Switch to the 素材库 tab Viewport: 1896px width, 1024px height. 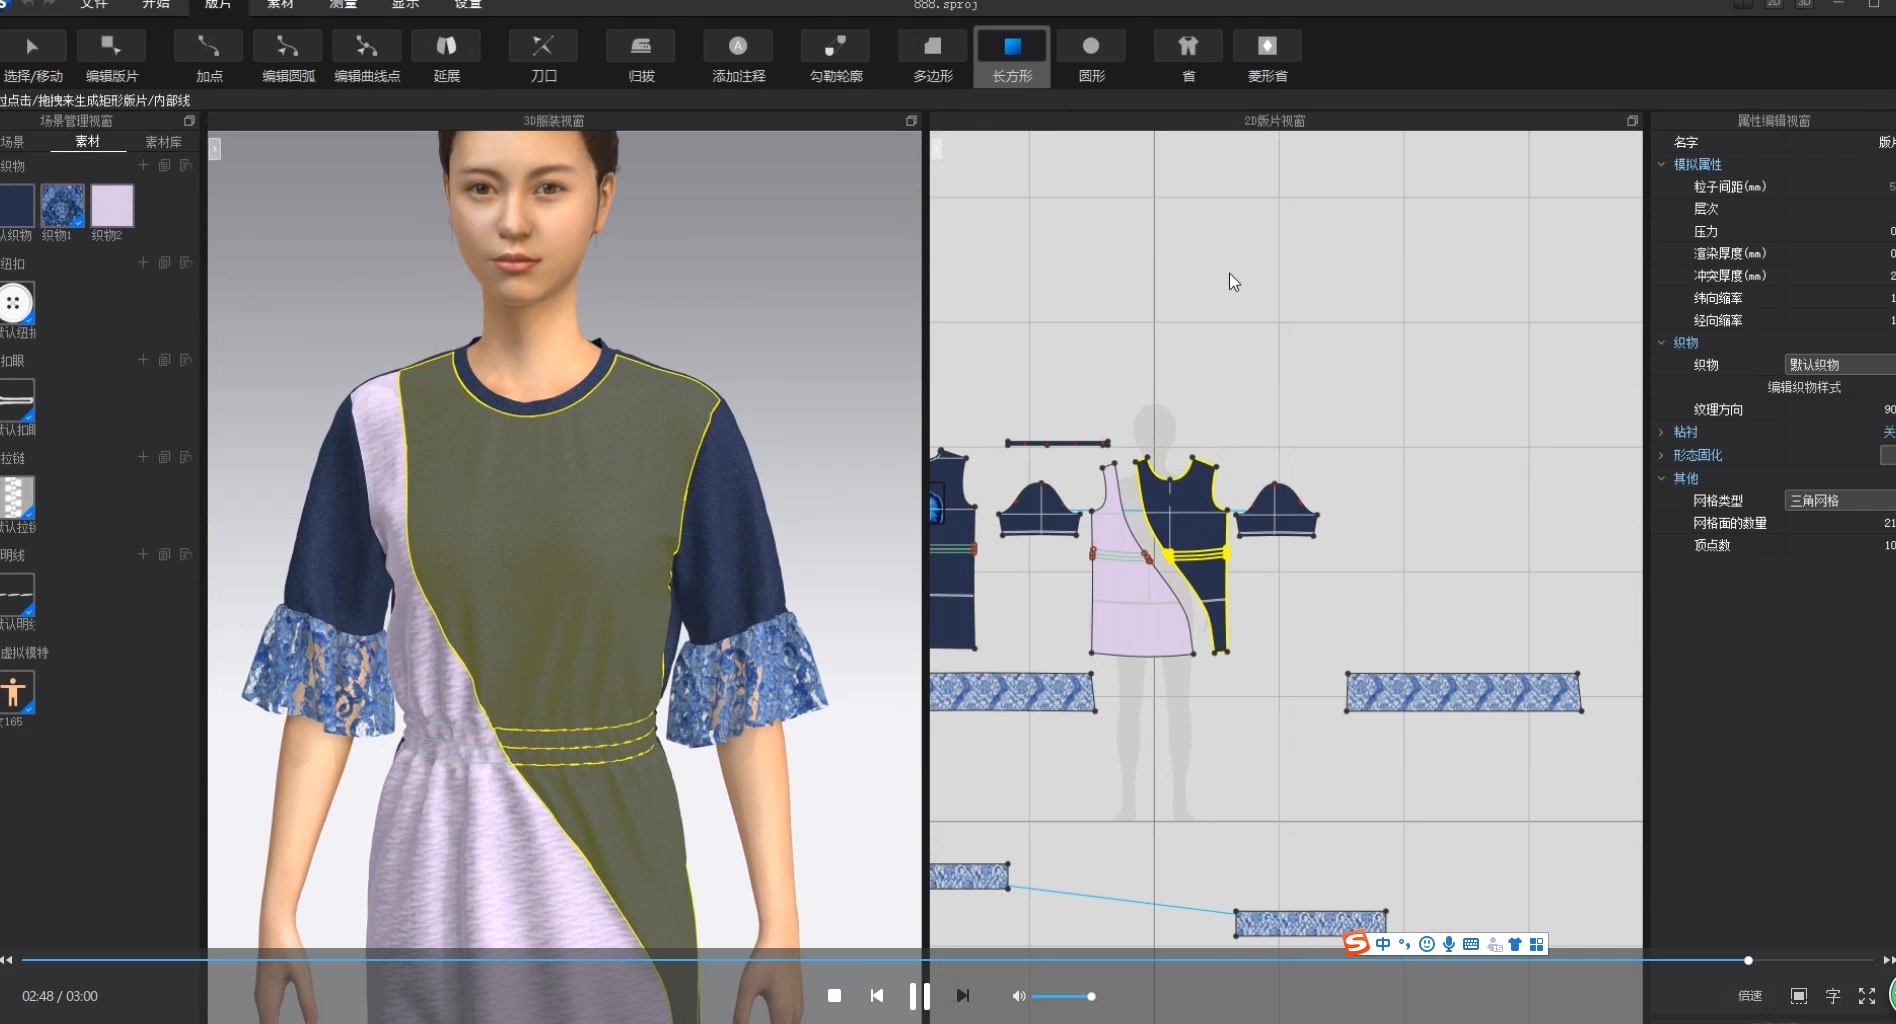[x=163, y=141]
